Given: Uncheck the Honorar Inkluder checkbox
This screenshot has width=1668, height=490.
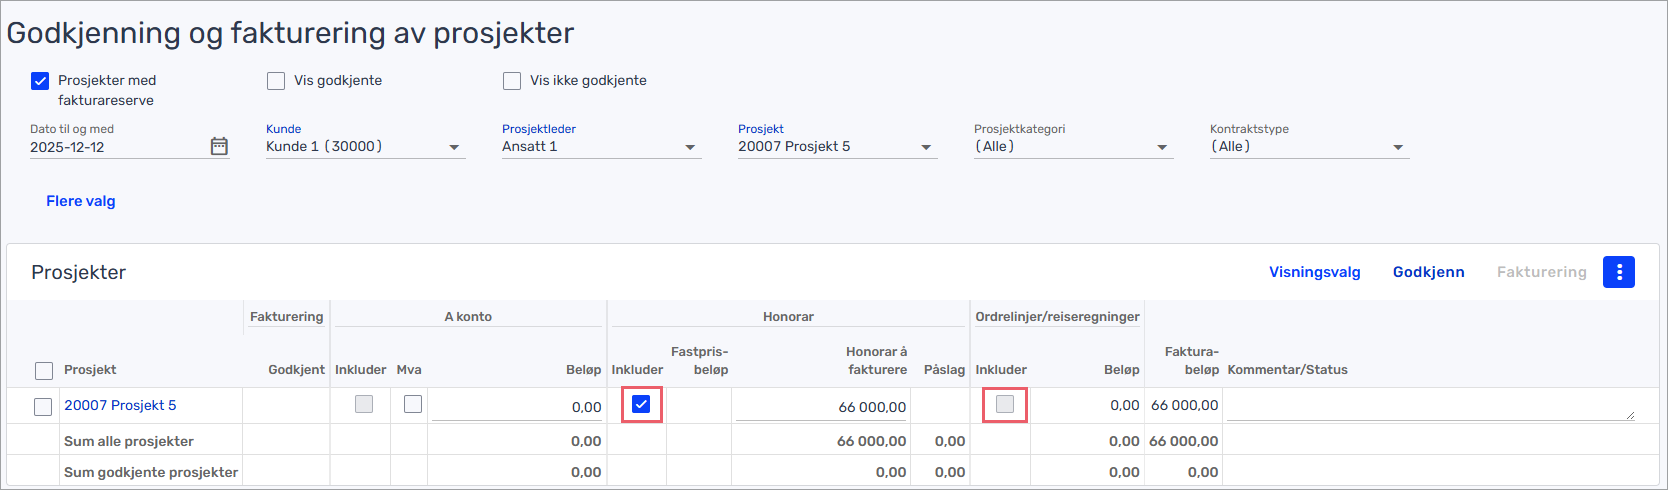Looking at the screenshot, I should click(x=641, y=404).
